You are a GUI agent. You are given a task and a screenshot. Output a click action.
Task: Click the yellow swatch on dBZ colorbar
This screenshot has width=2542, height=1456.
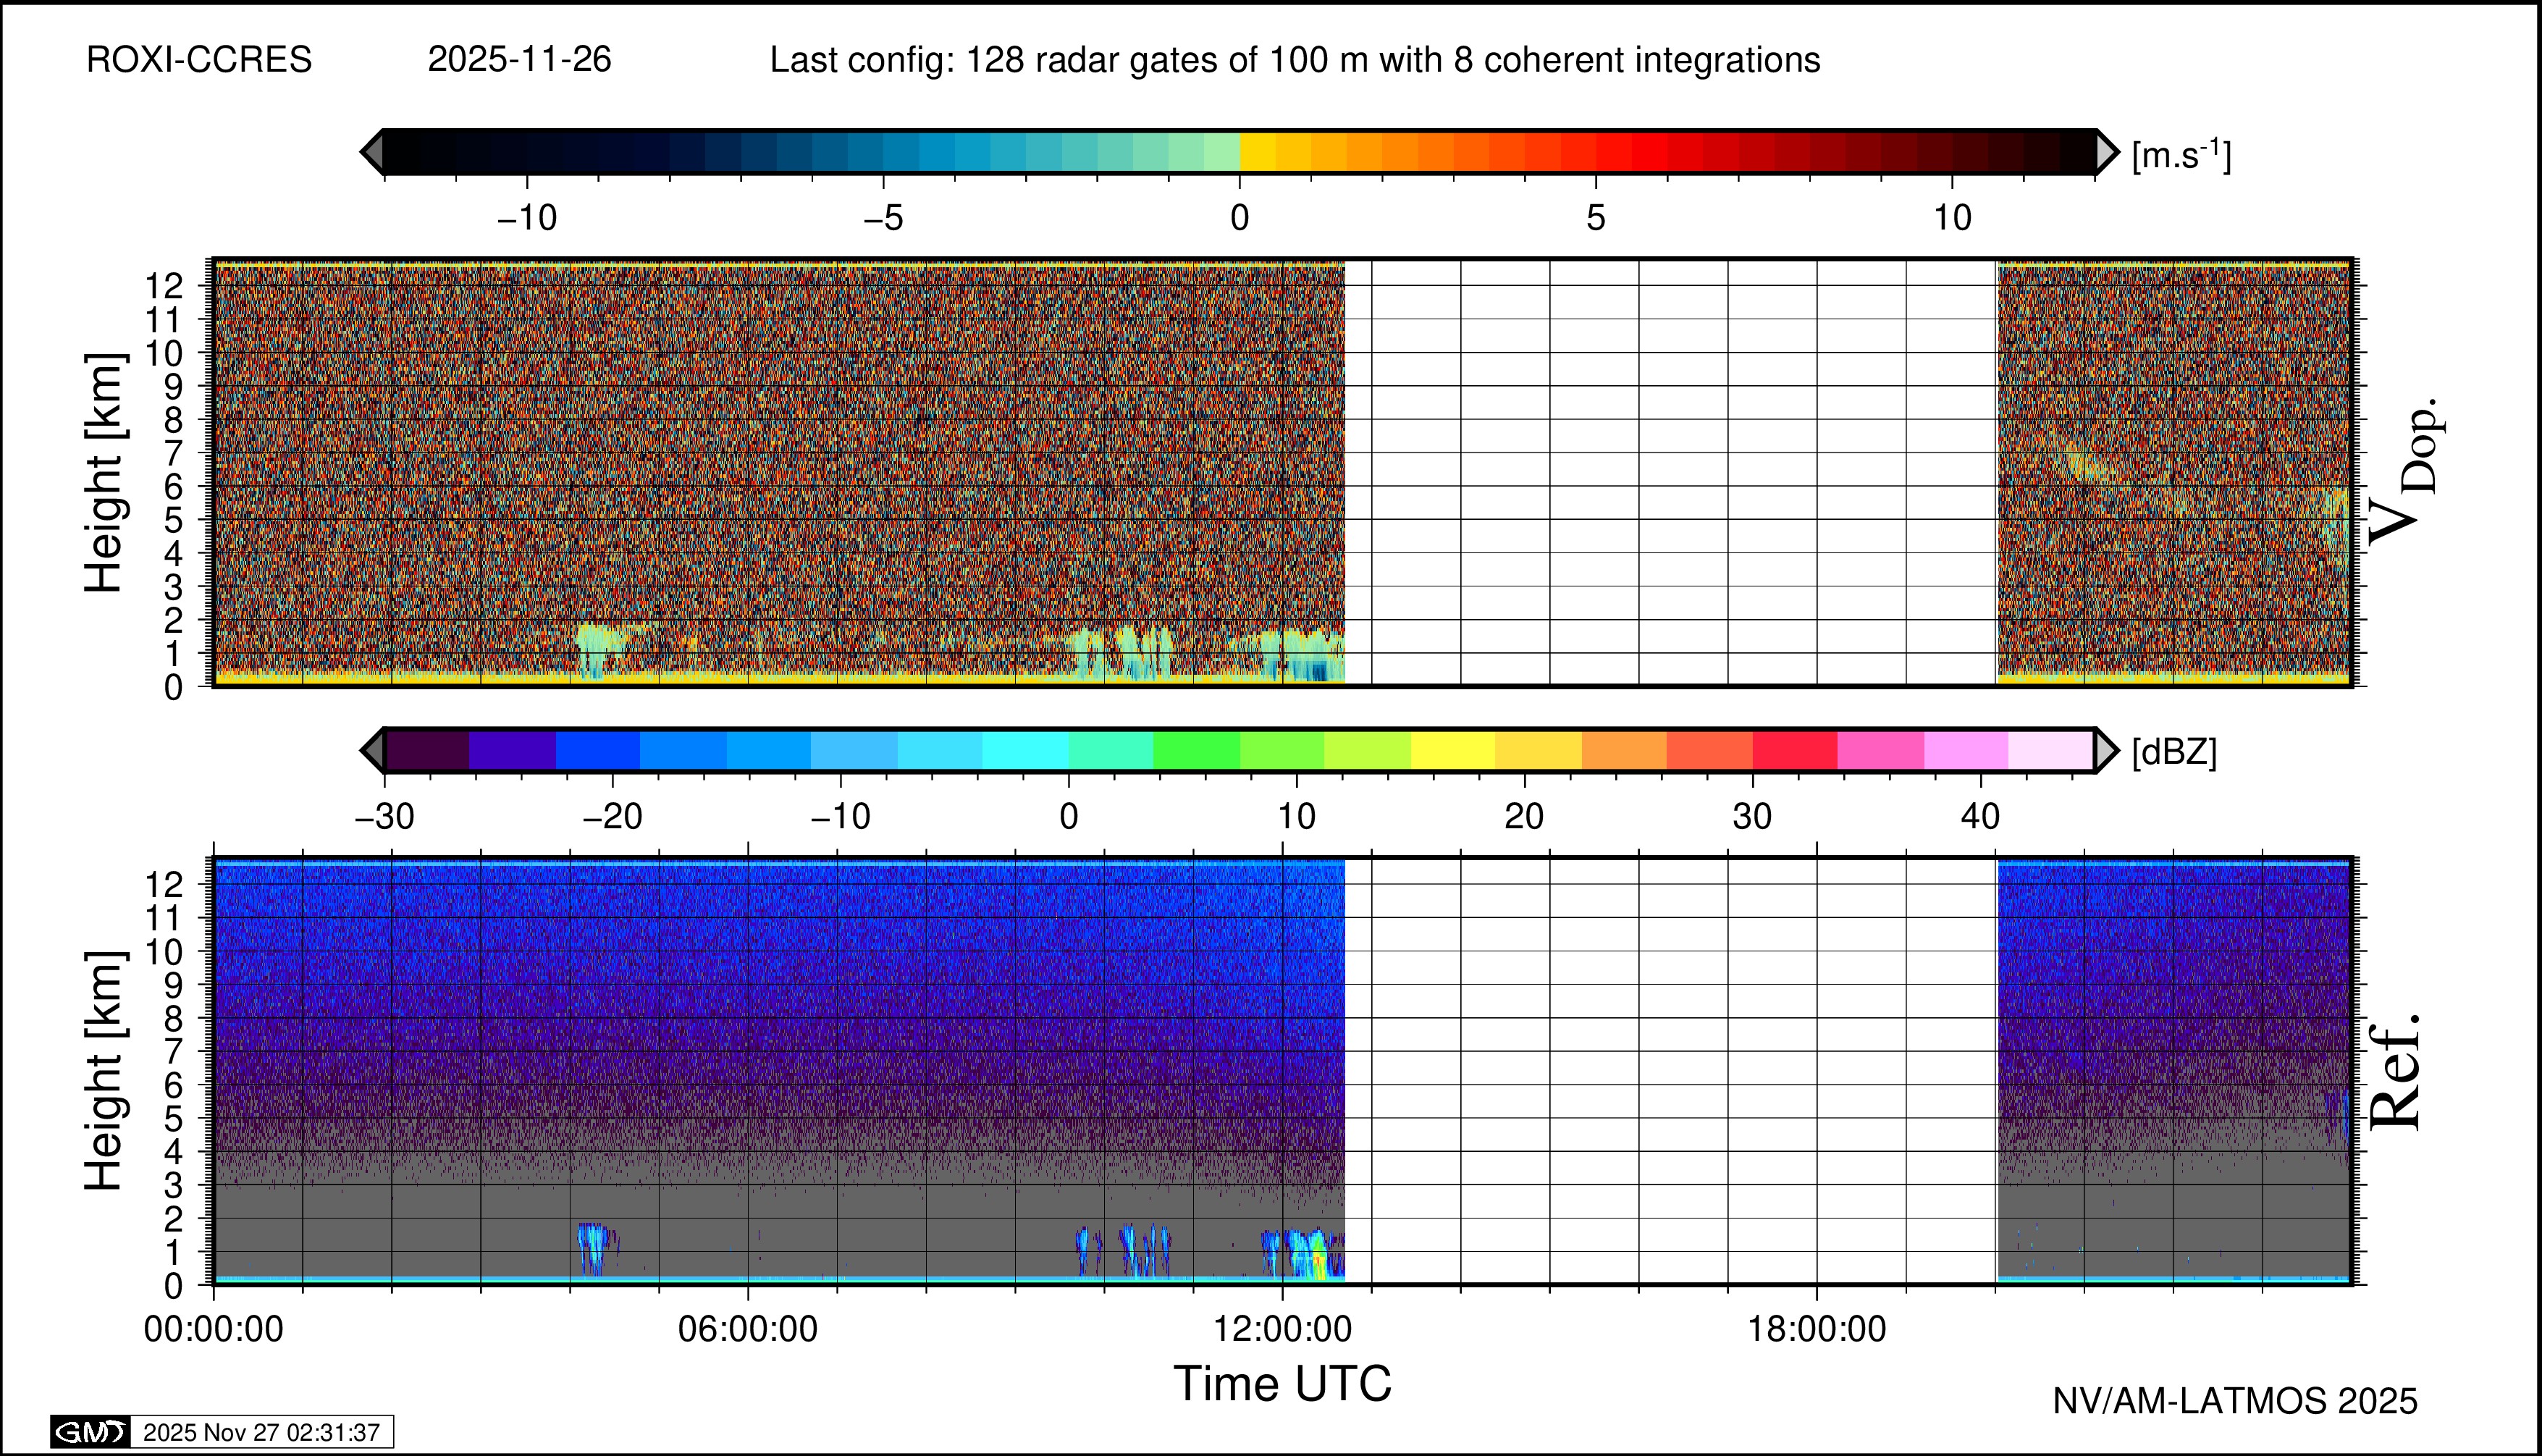pyautogui.click(x=1453, y=750)
